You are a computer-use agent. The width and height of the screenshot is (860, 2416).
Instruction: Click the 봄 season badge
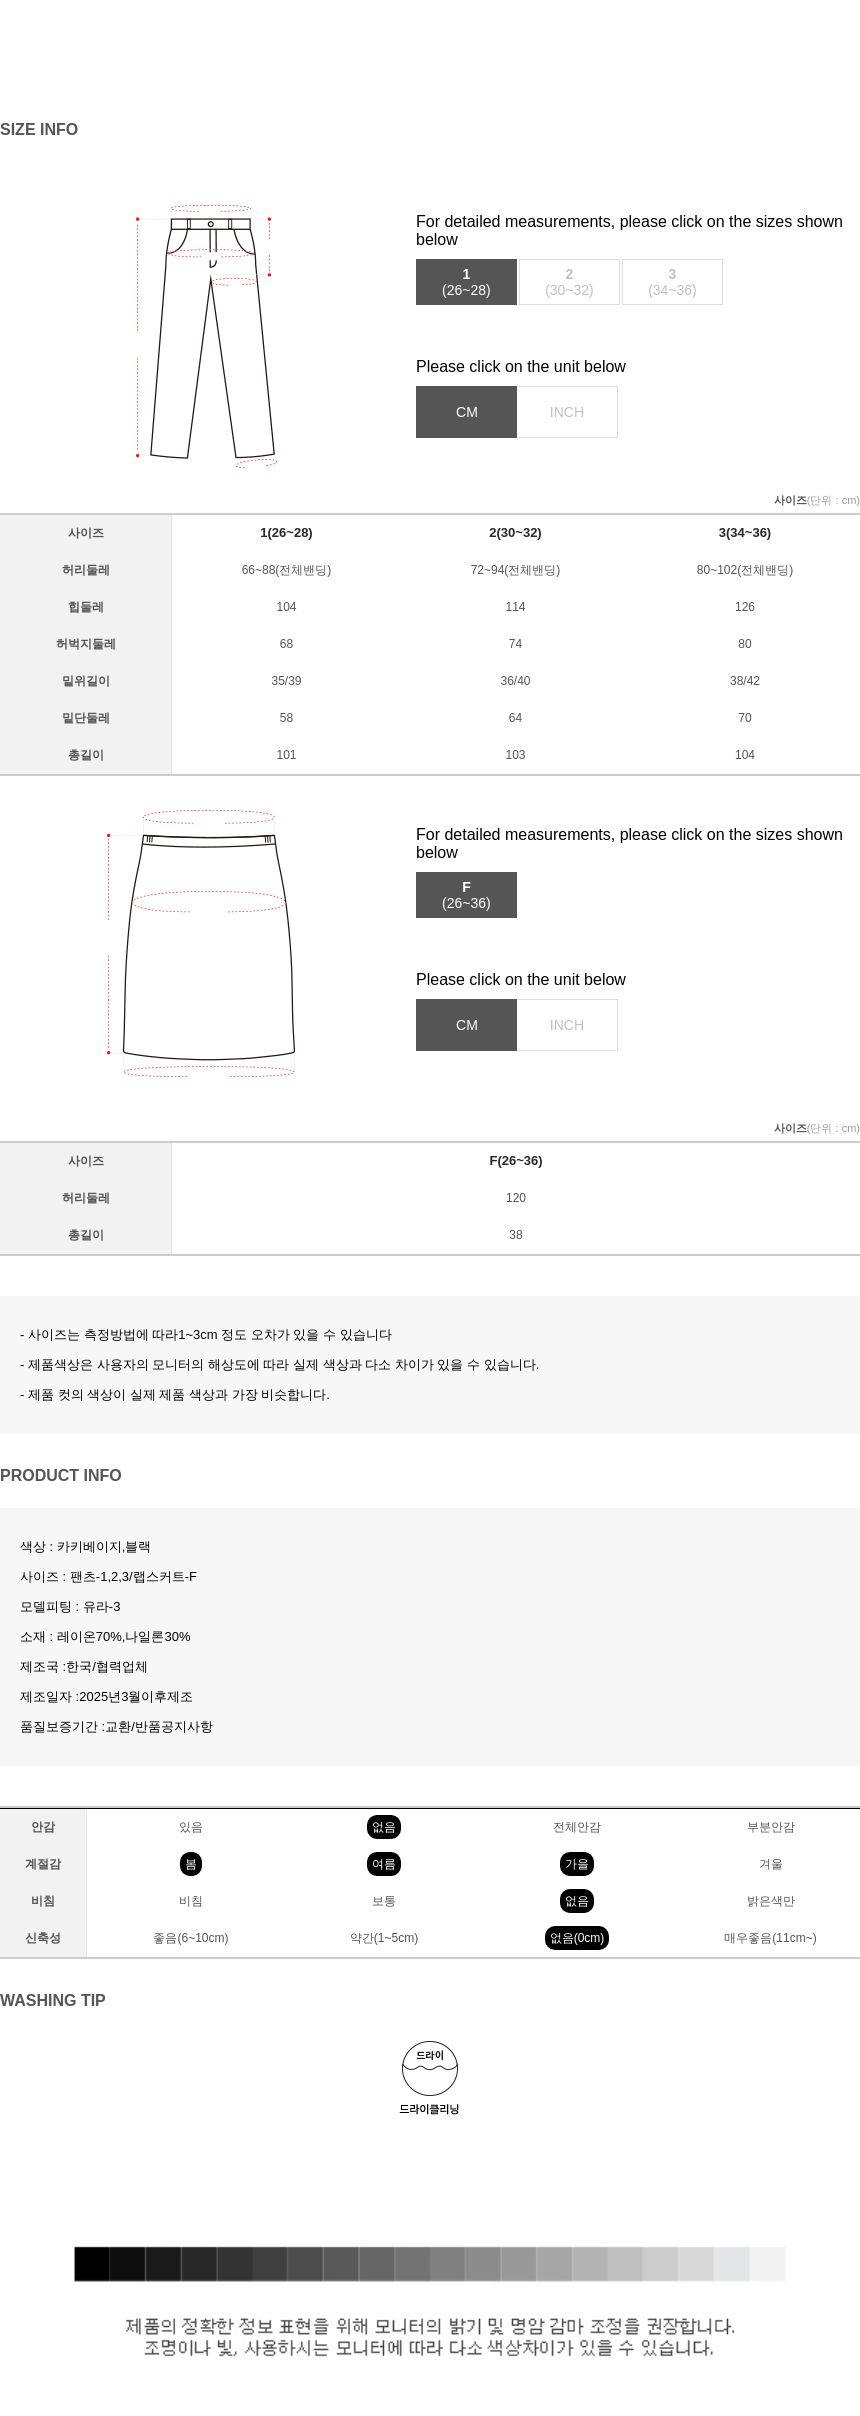point(191,1864)
